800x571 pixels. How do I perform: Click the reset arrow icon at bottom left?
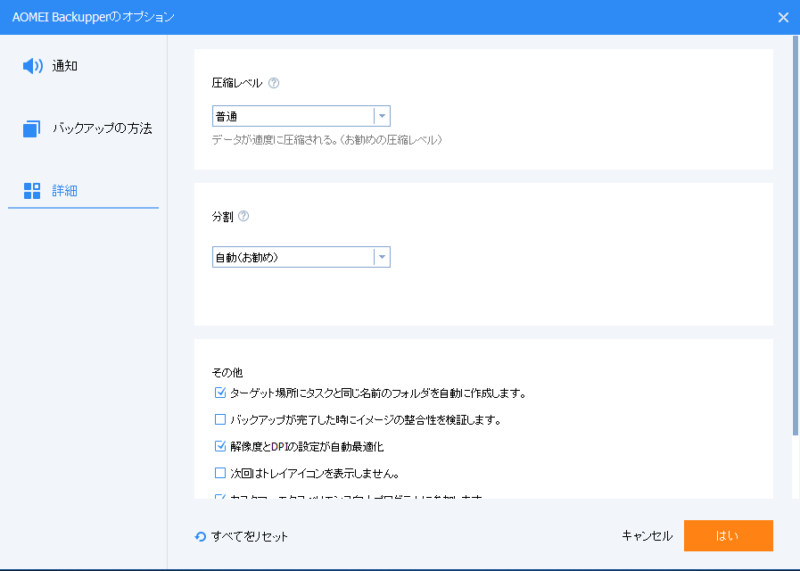coord(201,536)
